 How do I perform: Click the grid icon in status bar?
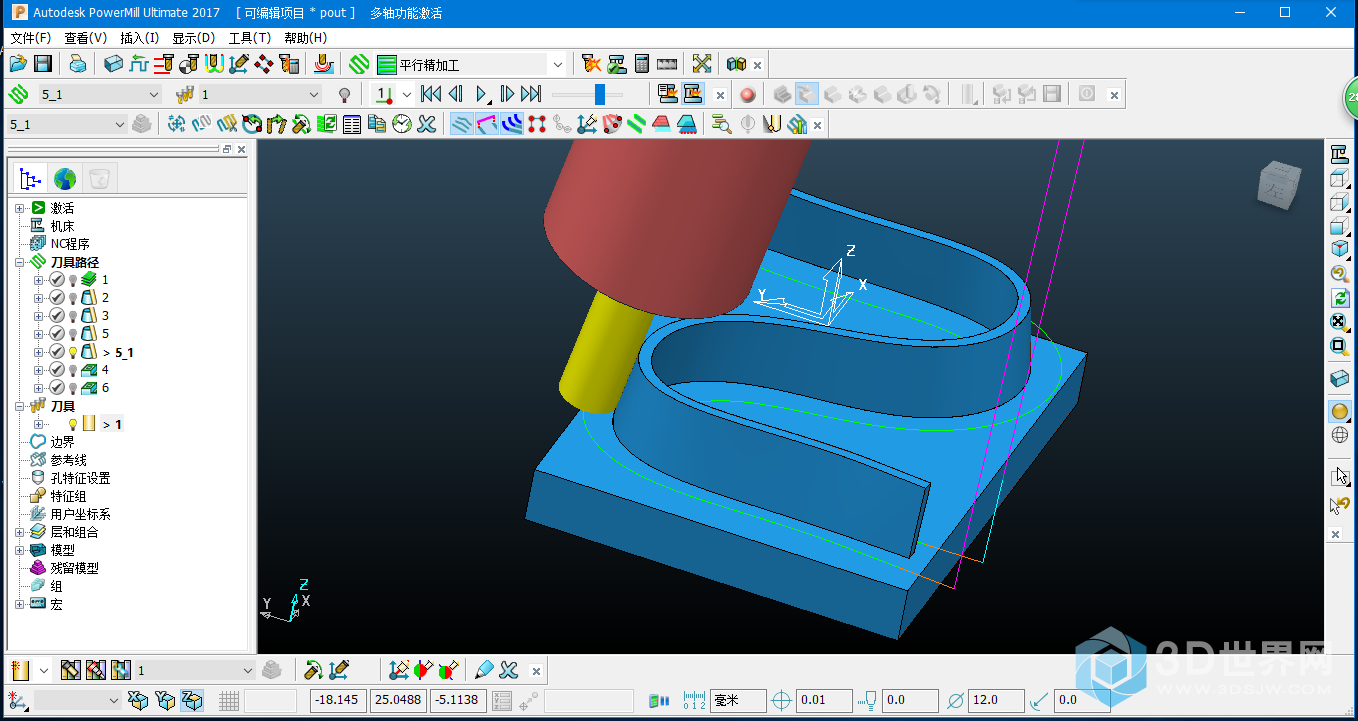coord(229,700)
